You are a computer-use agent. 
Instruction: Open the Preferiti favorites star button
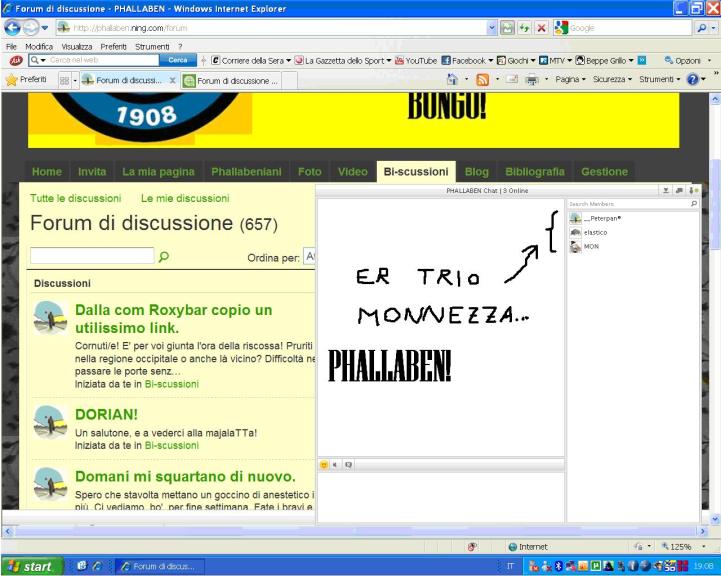(27, 80)
